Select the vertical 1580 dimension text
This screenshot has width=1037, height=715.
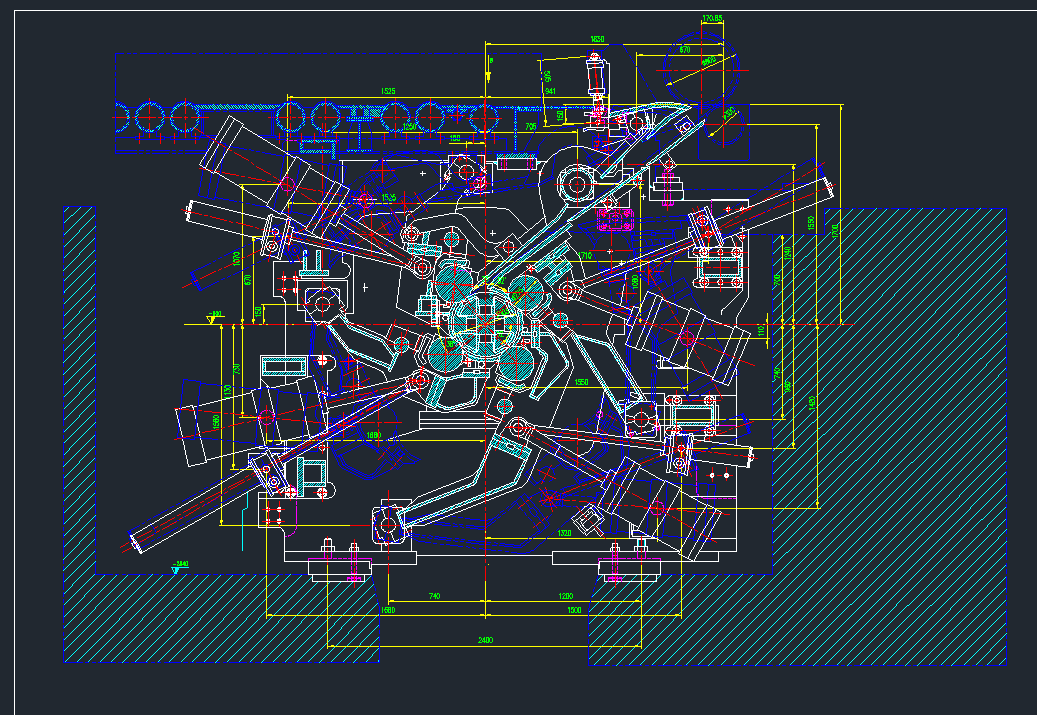click(216, 421)
